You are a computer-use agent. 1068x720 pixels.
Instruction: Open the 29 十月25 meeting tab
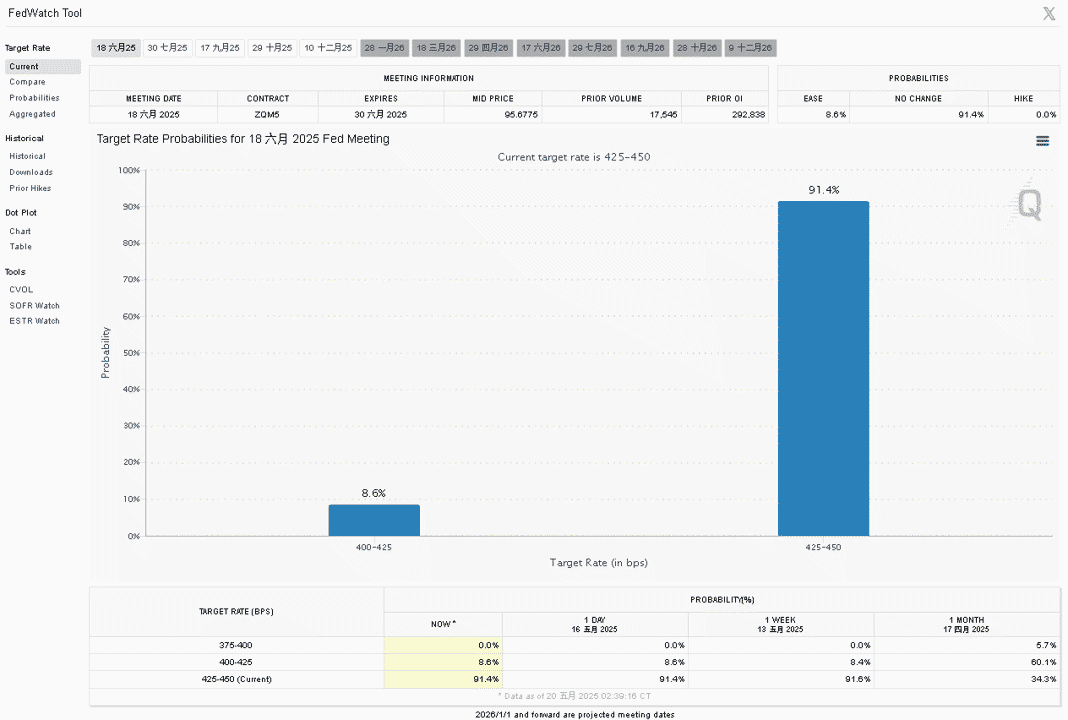272,48
